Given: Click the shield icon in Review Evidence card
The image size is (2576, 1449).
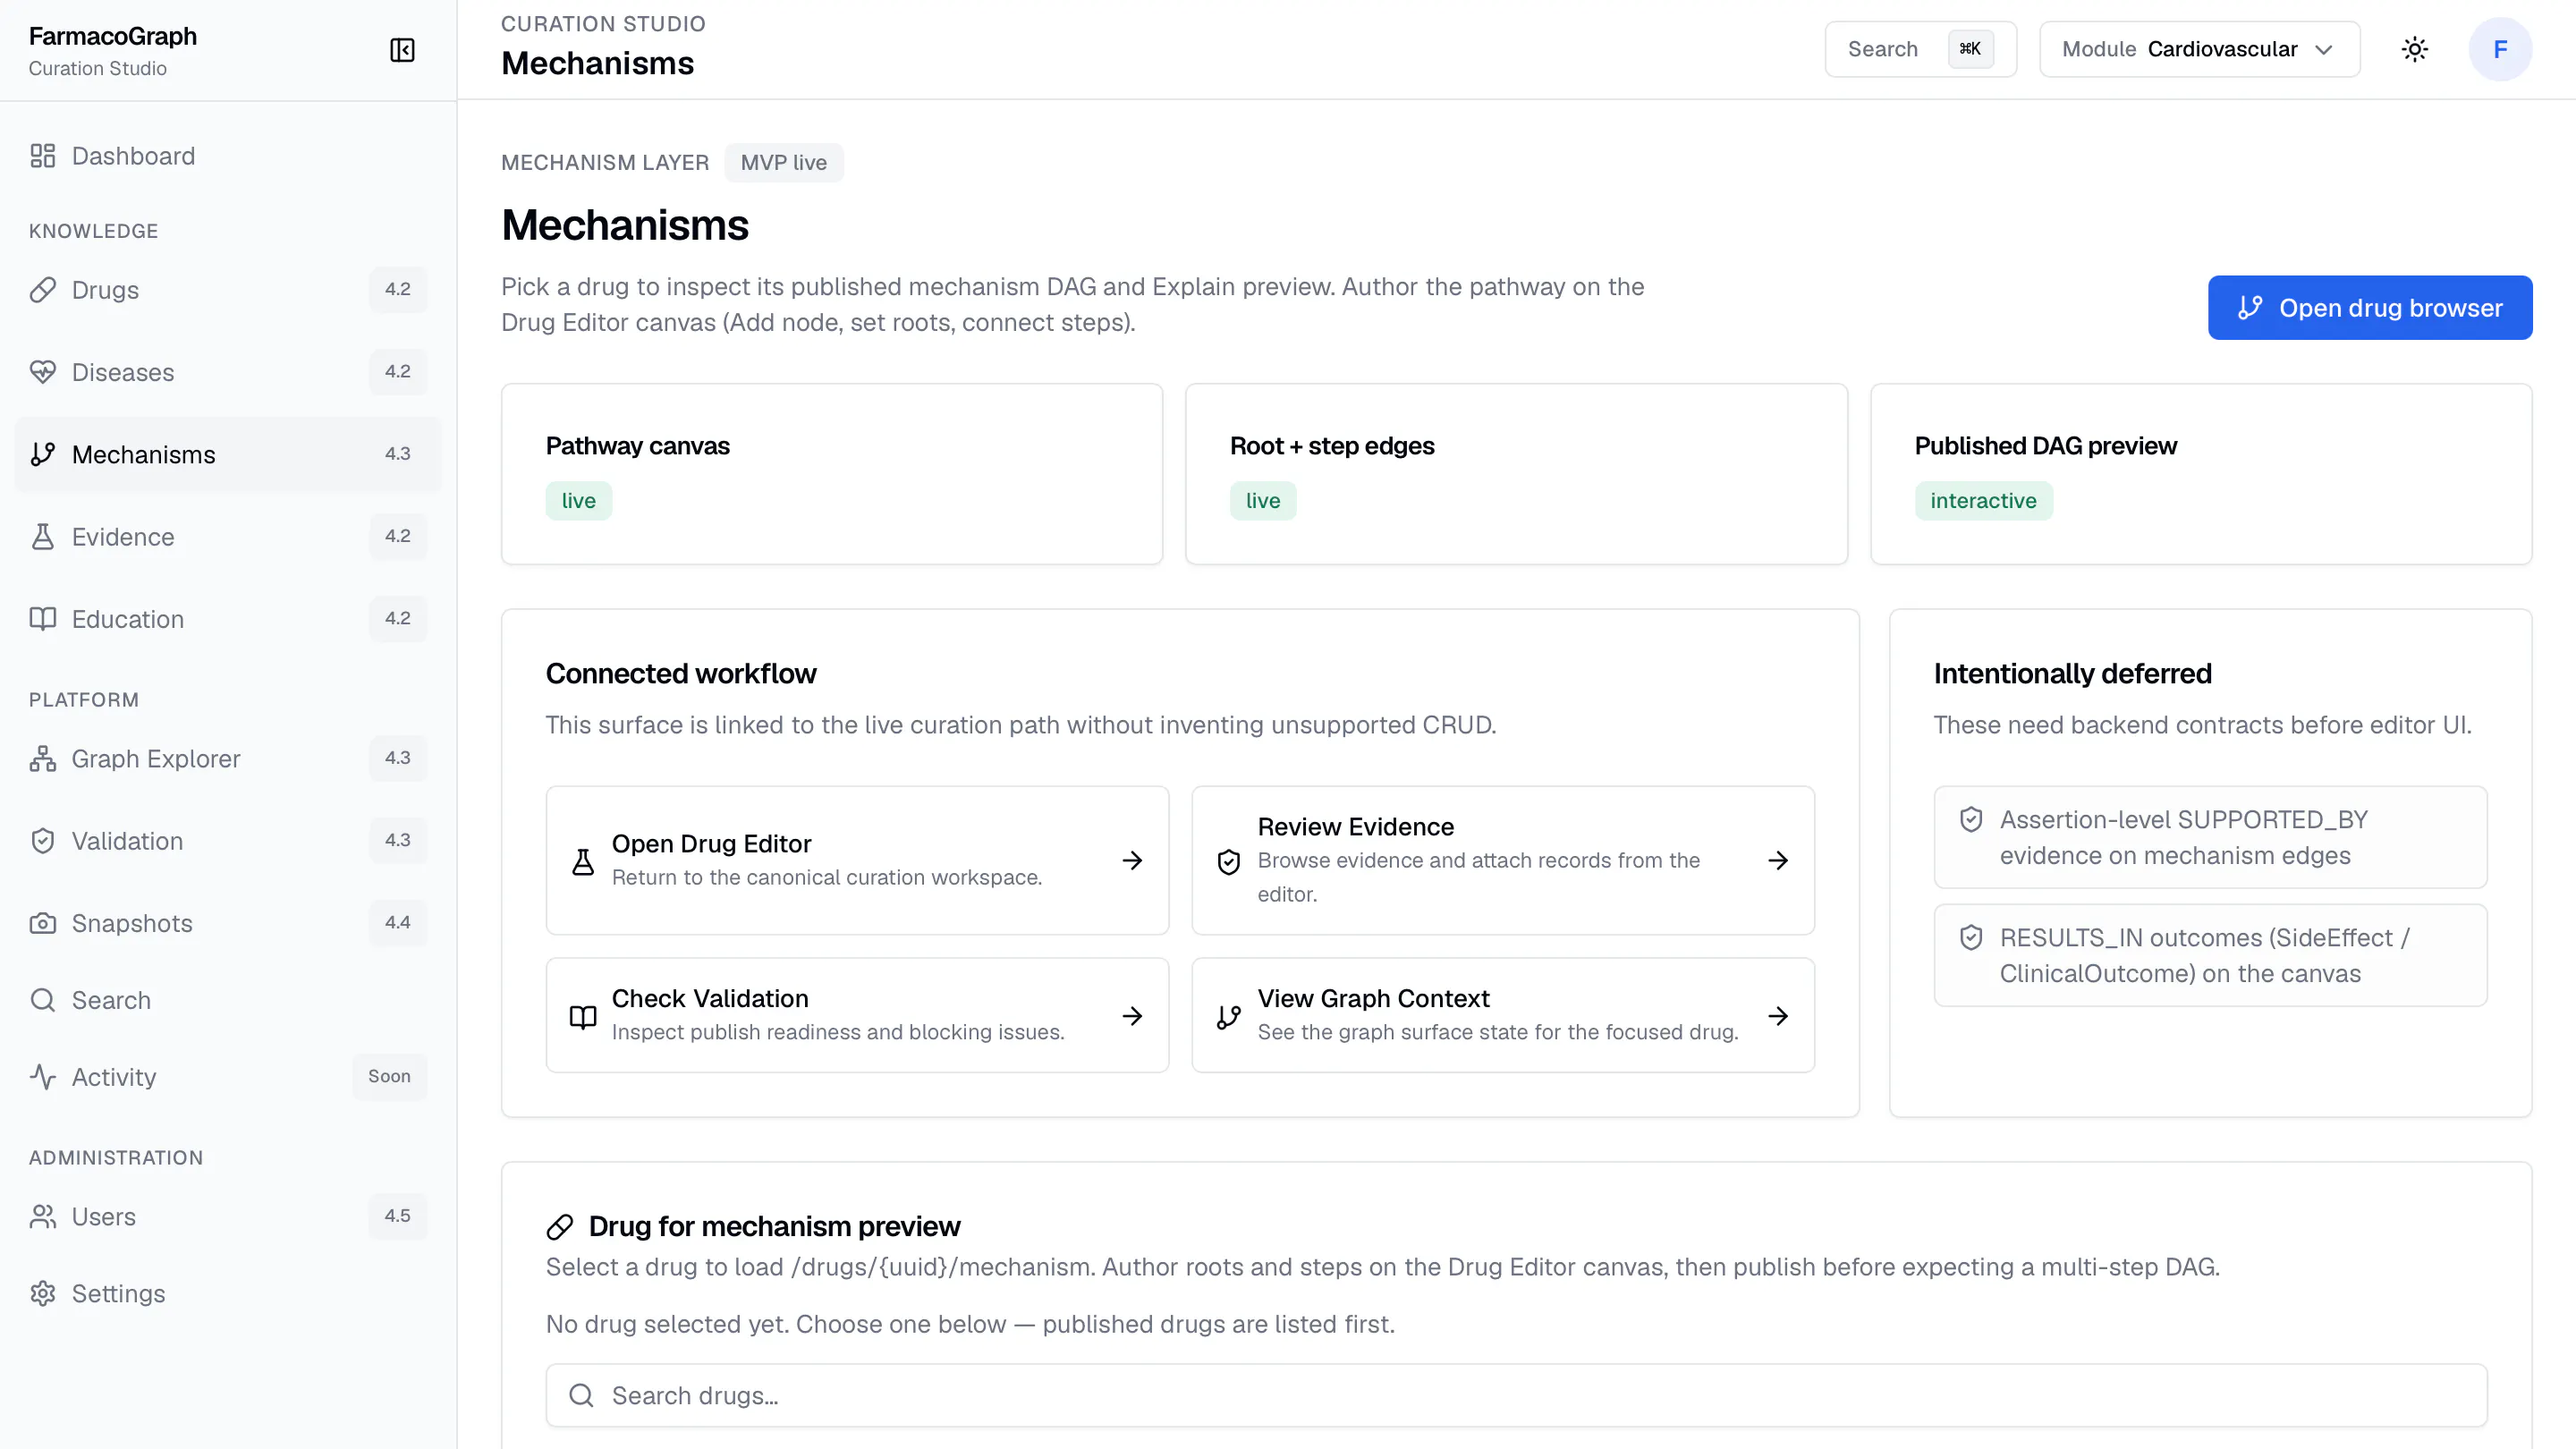Looking at the screenshot, I should coord(1229,861).
